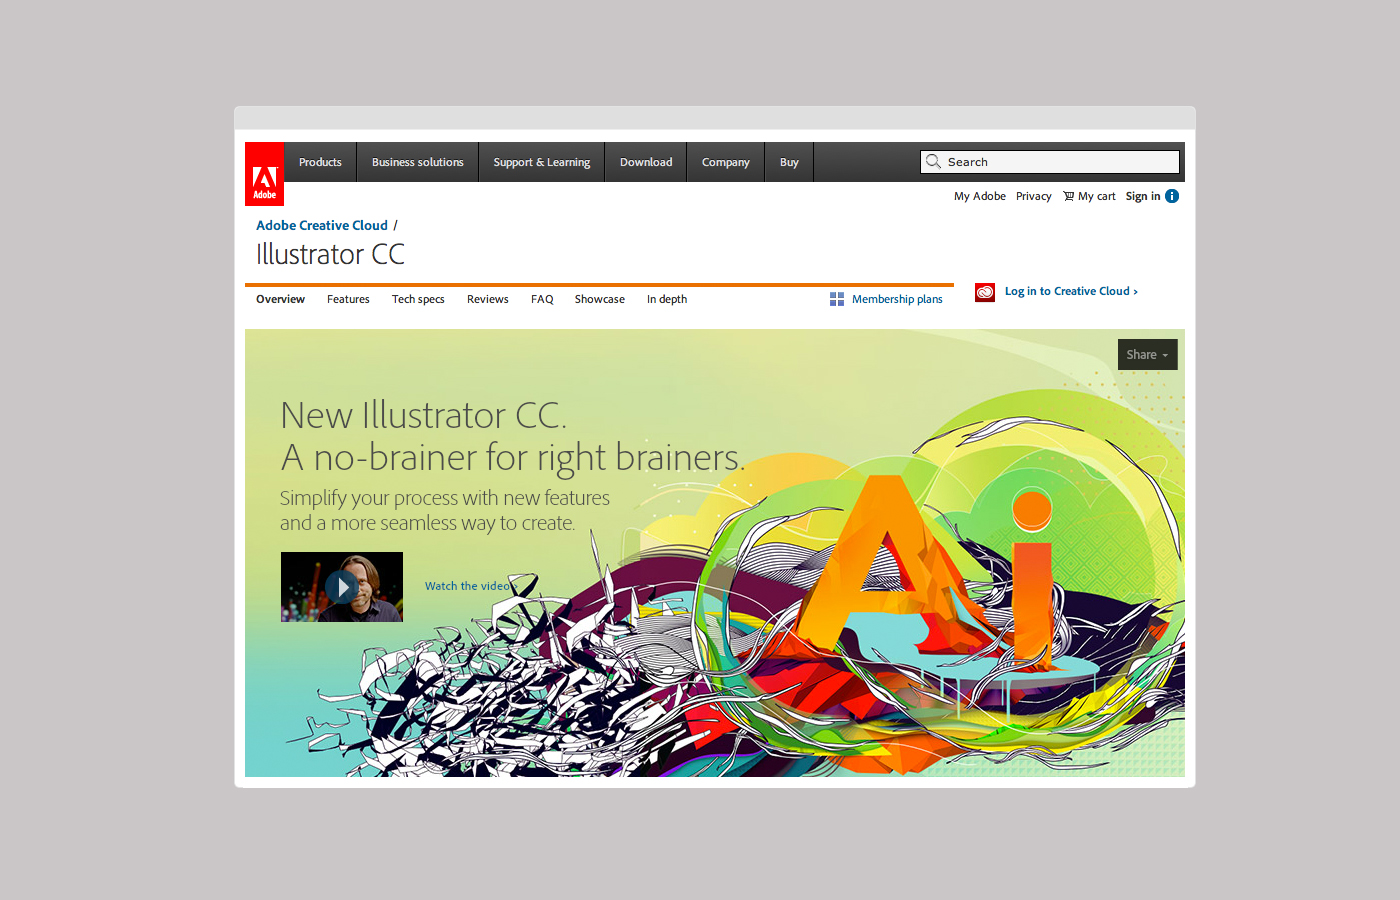Select the Overview tab

click(x=280, y=299)
